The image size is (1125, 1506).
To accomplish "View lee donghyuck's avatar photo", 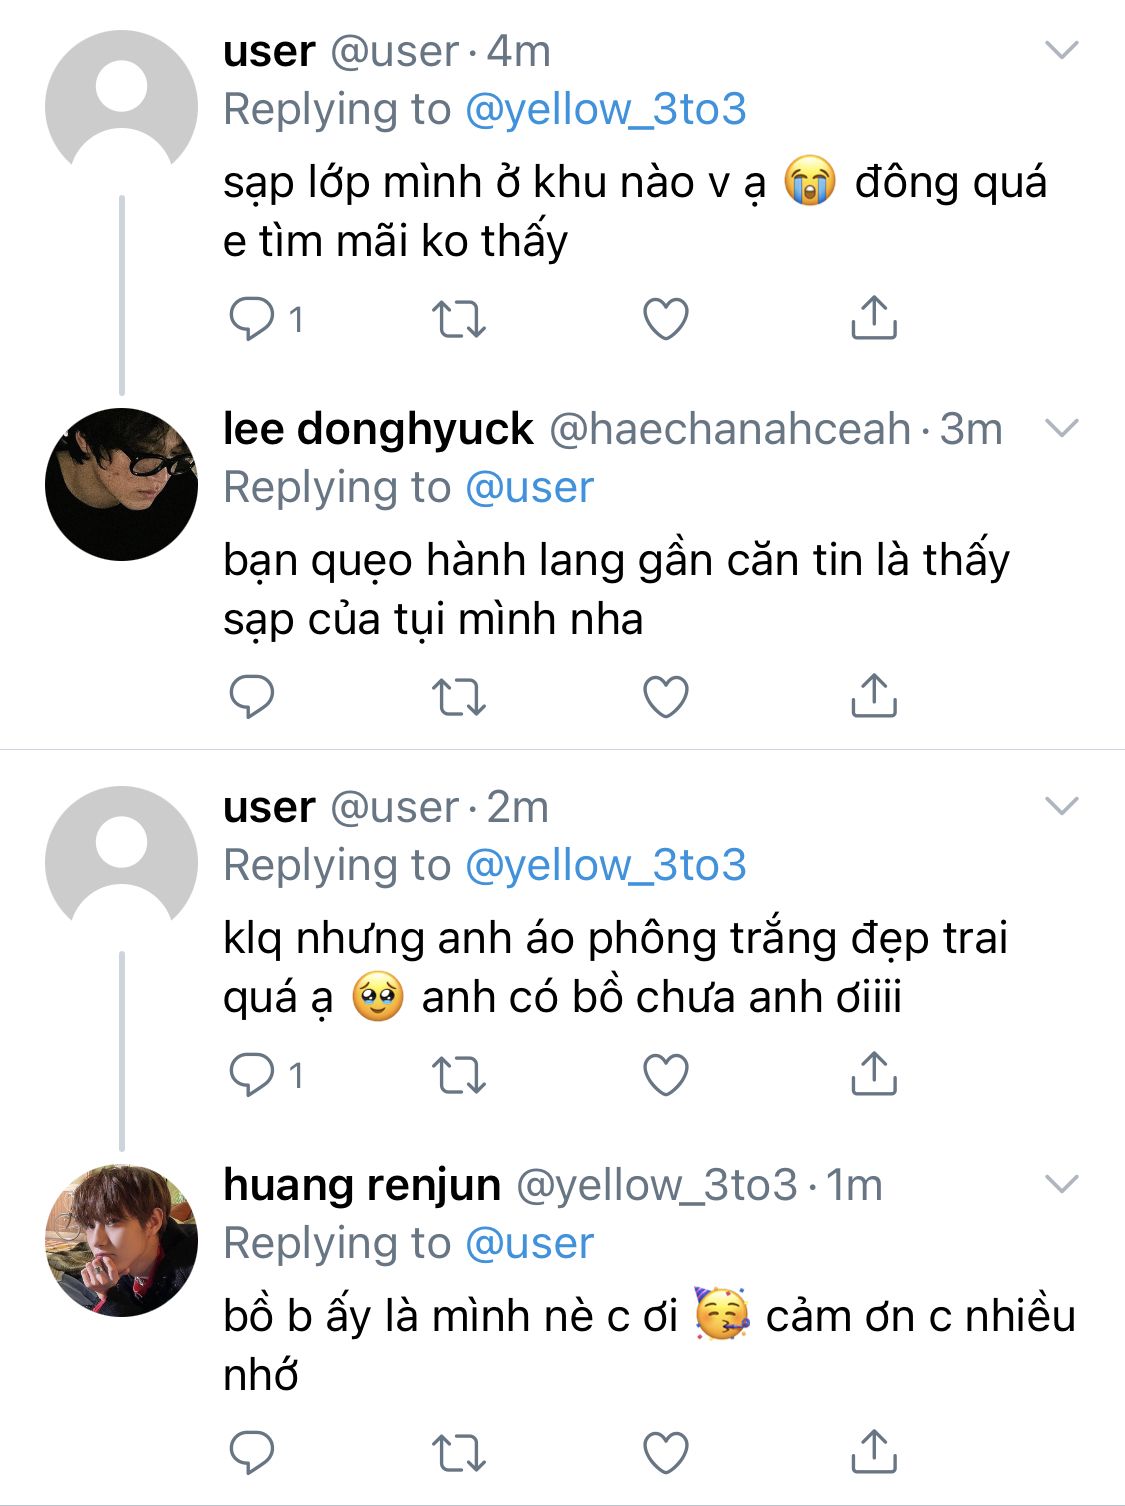I will (122, 484).
